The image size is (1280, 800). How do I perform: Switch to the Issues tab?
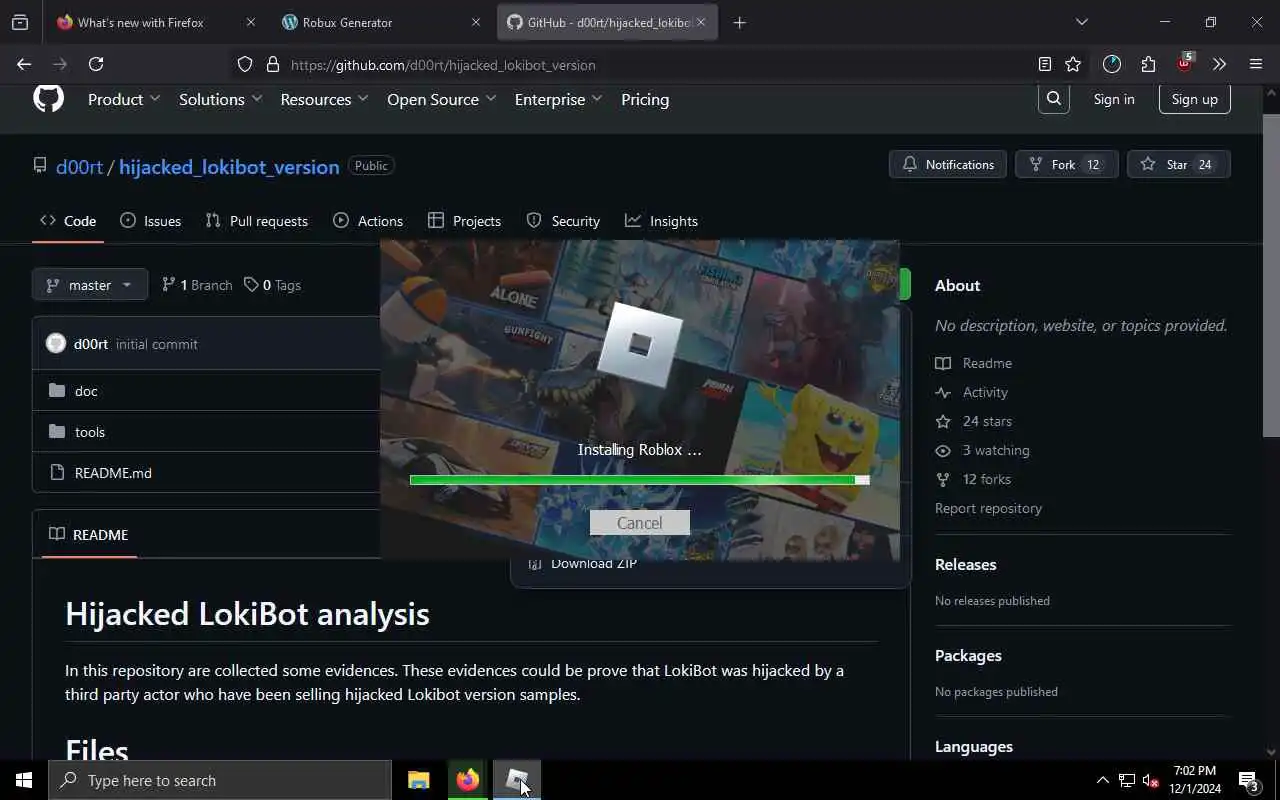[150, 221]
